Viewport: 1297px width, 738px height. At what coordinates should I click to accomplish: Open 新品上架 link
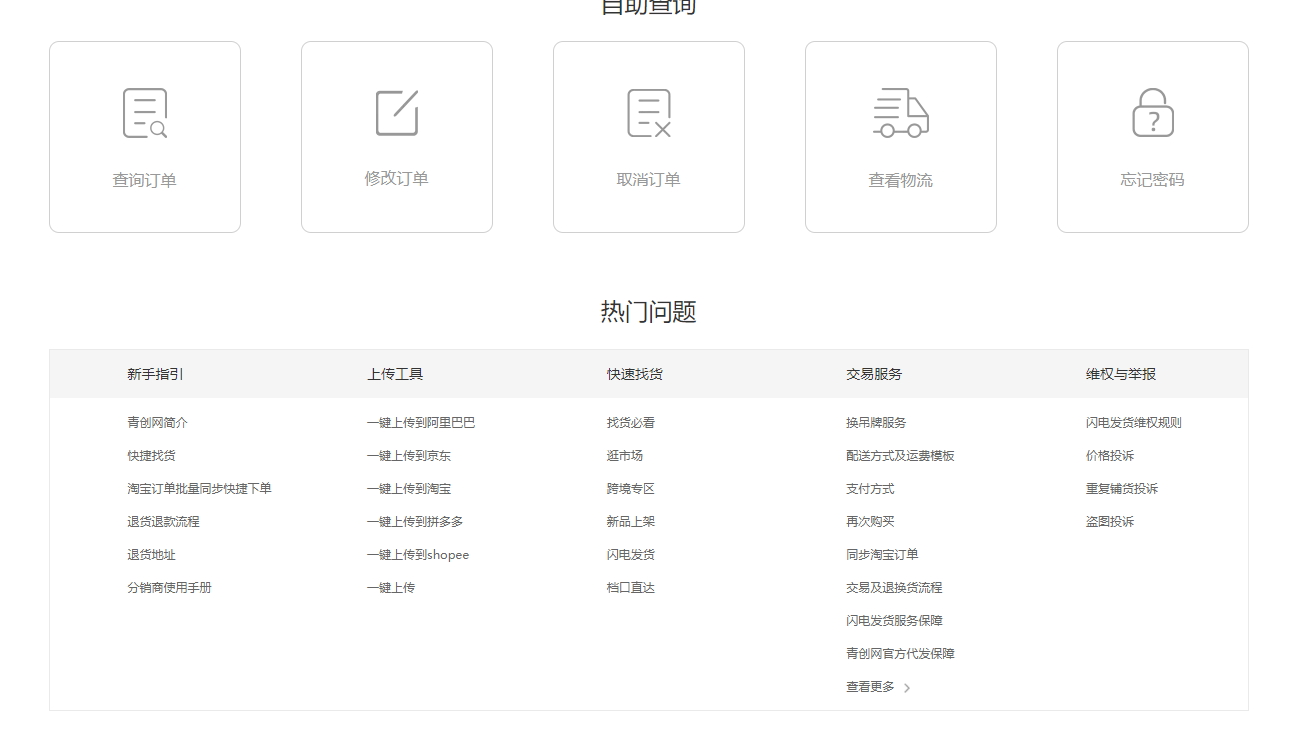click(631, 522)
